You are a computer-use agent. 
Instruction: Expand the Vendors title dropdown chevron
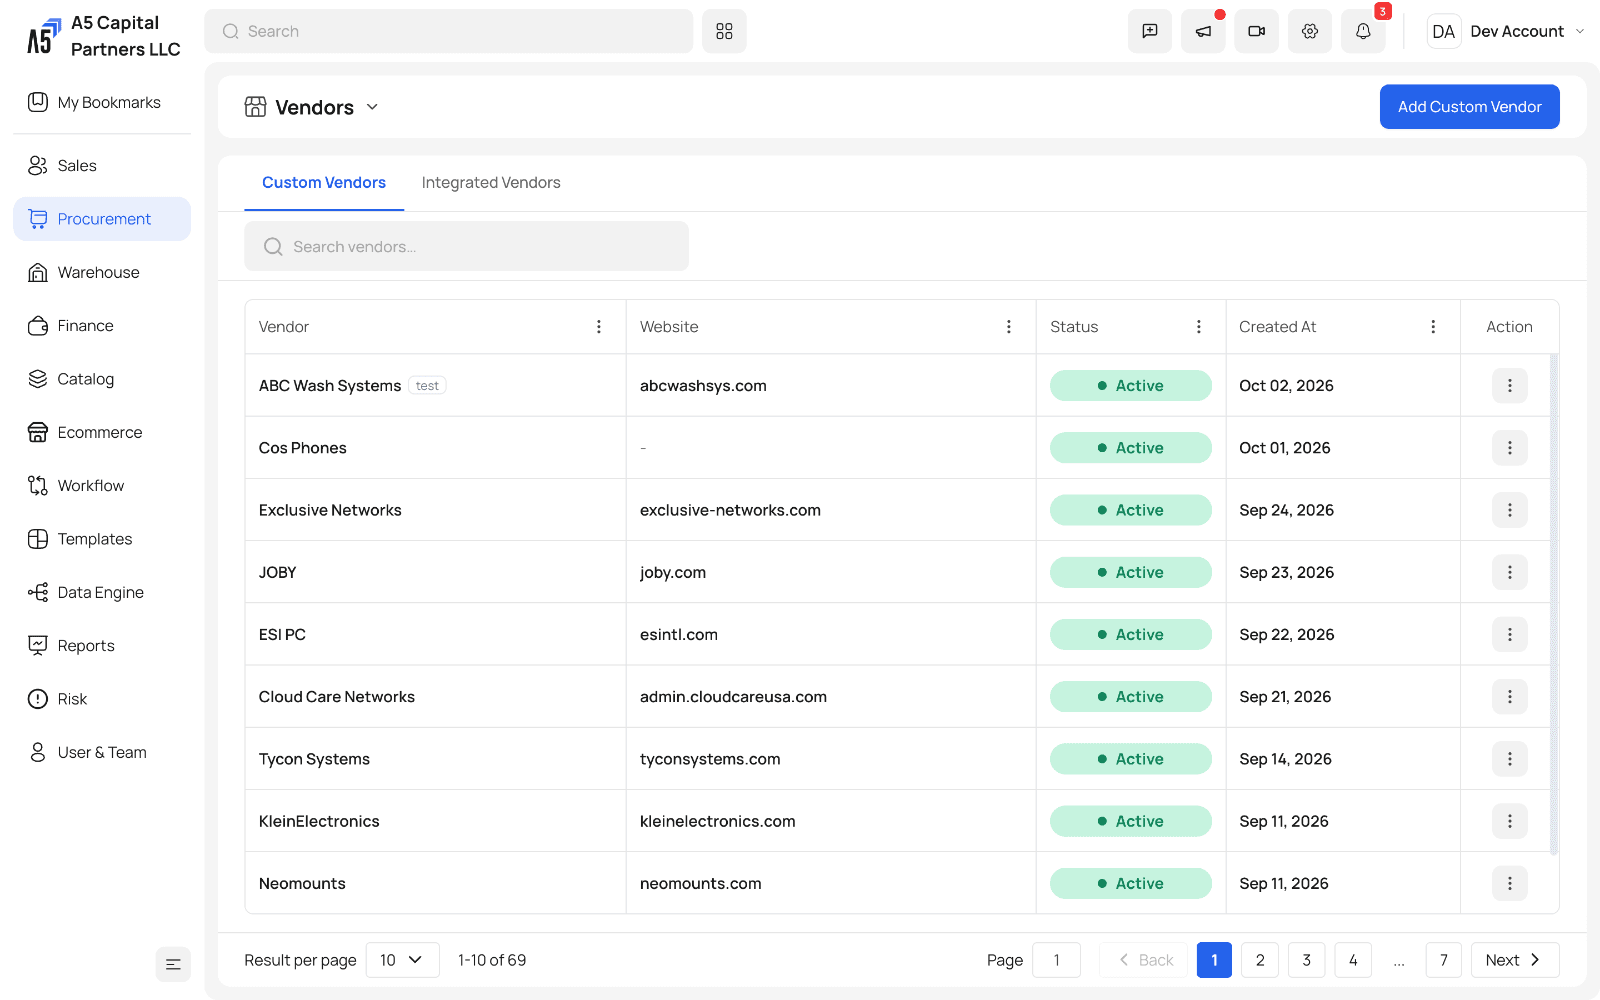(372, 107)
